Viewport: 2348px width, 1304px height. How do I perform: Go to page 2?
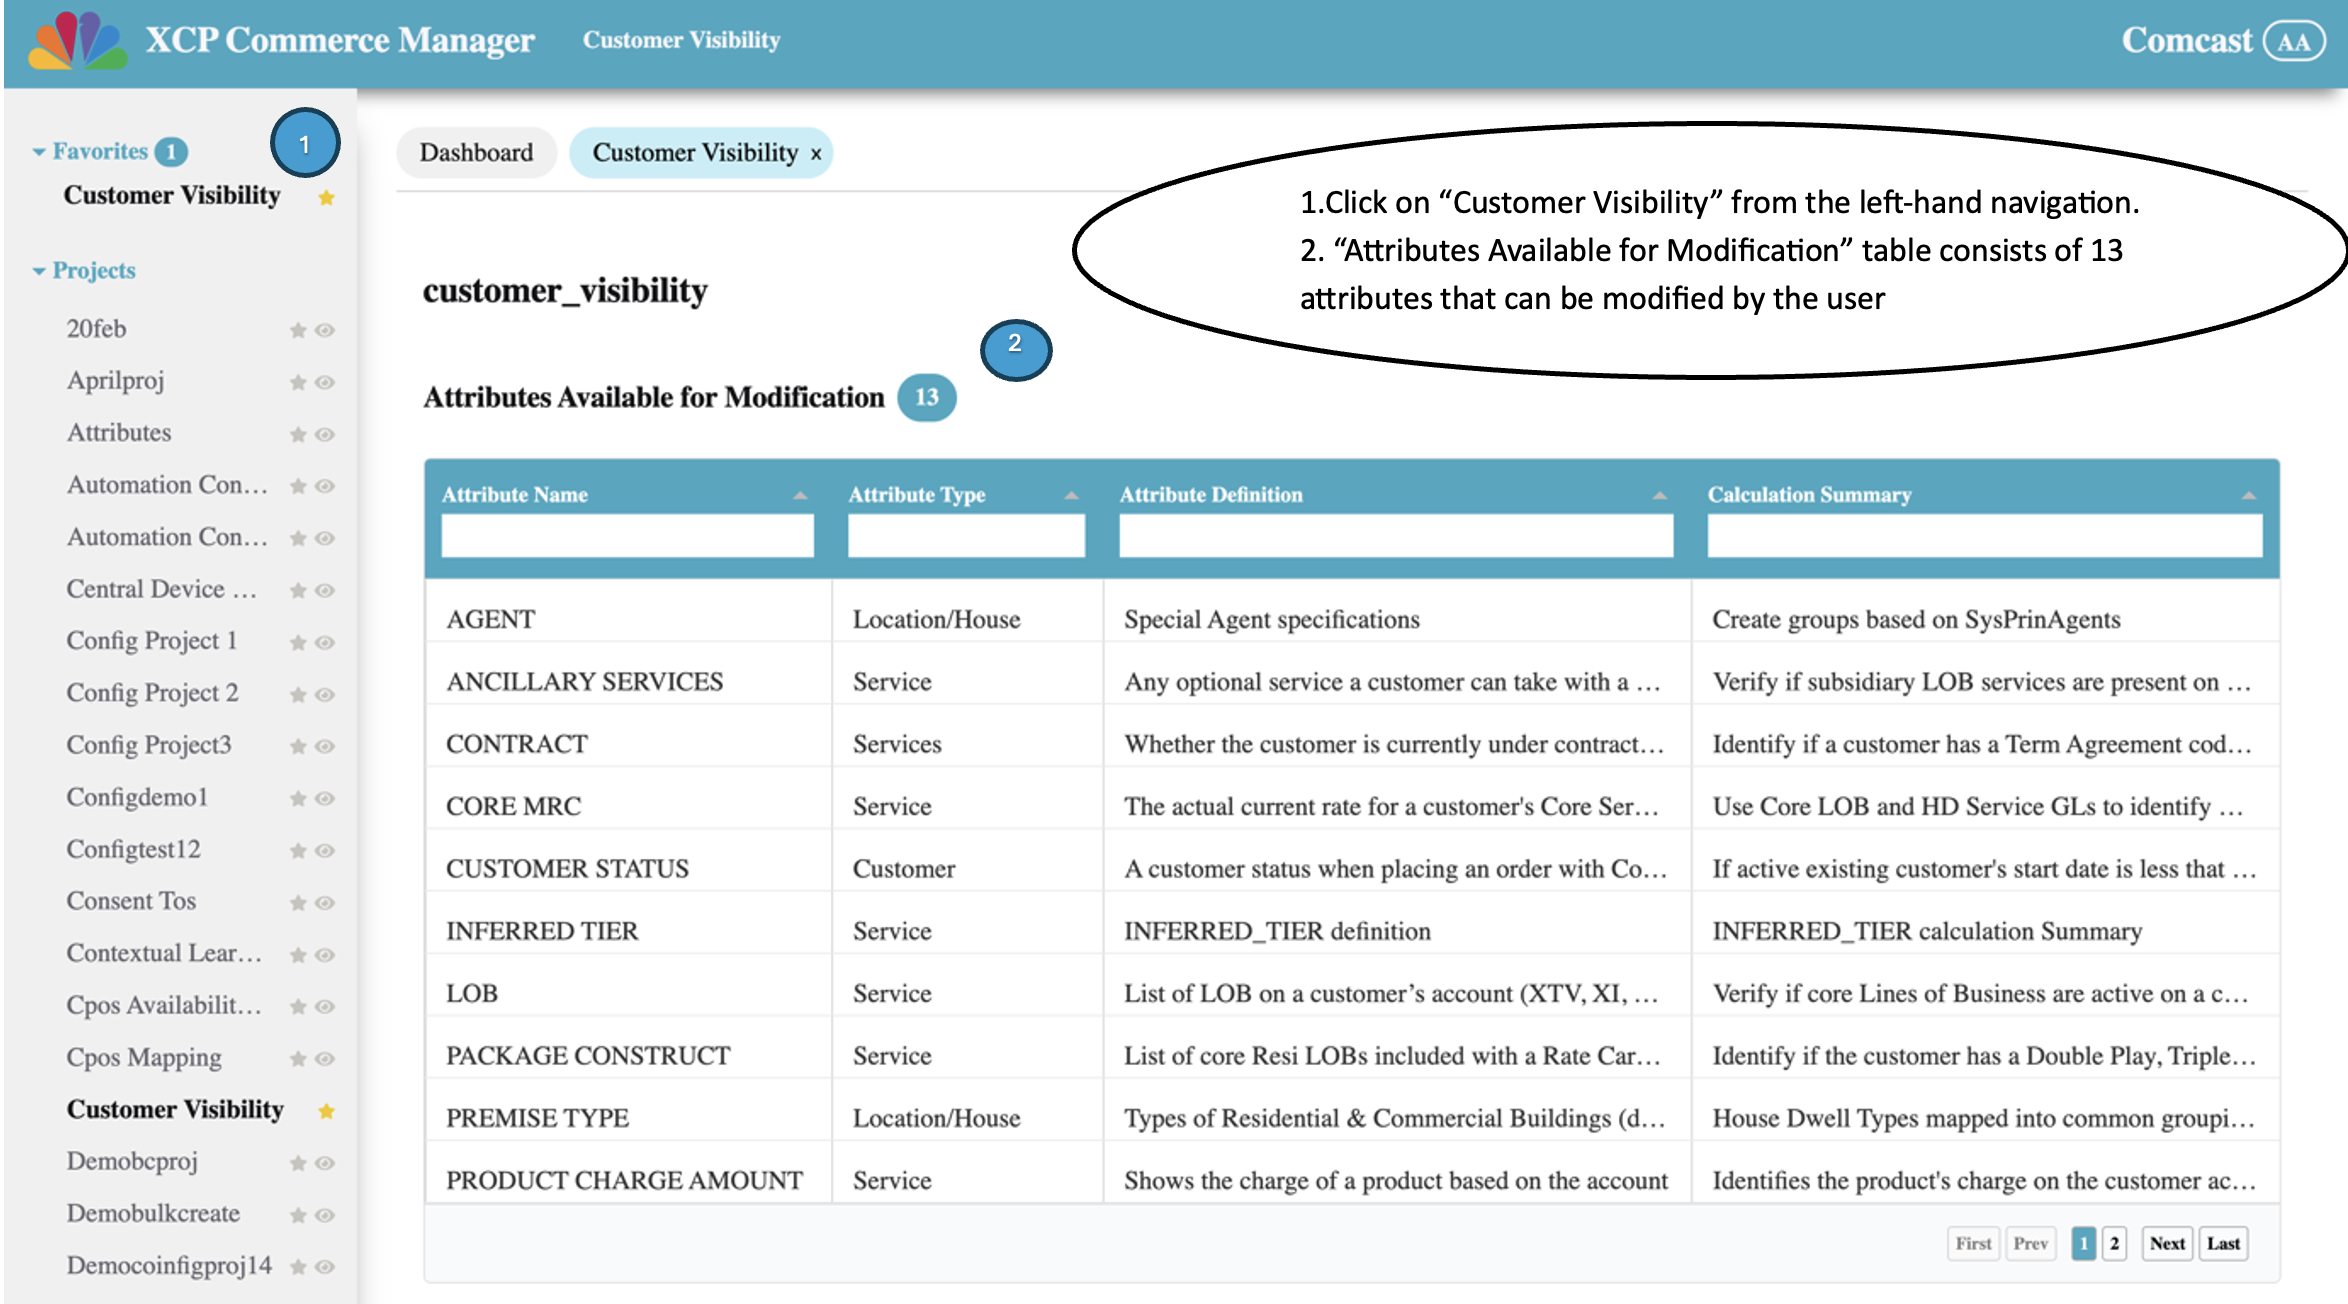[2114, 1243]
